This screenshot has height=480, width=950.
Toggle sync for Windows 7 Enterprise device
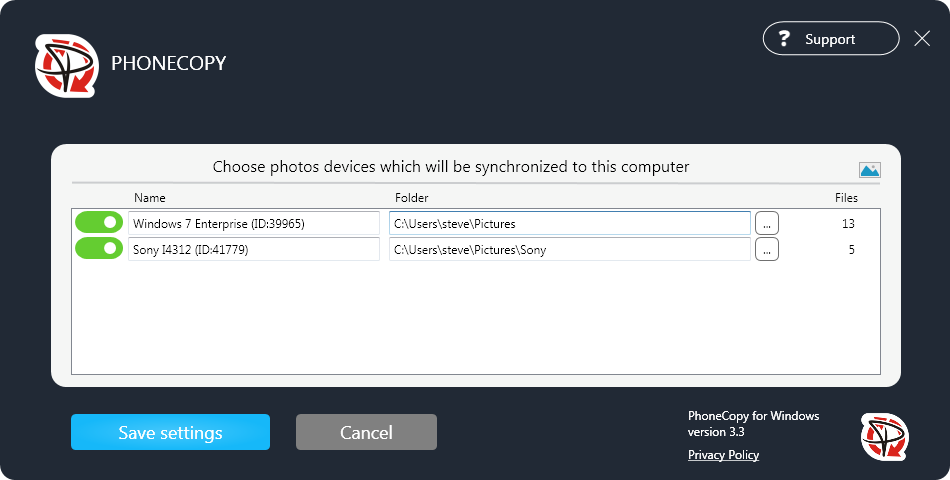99,223
